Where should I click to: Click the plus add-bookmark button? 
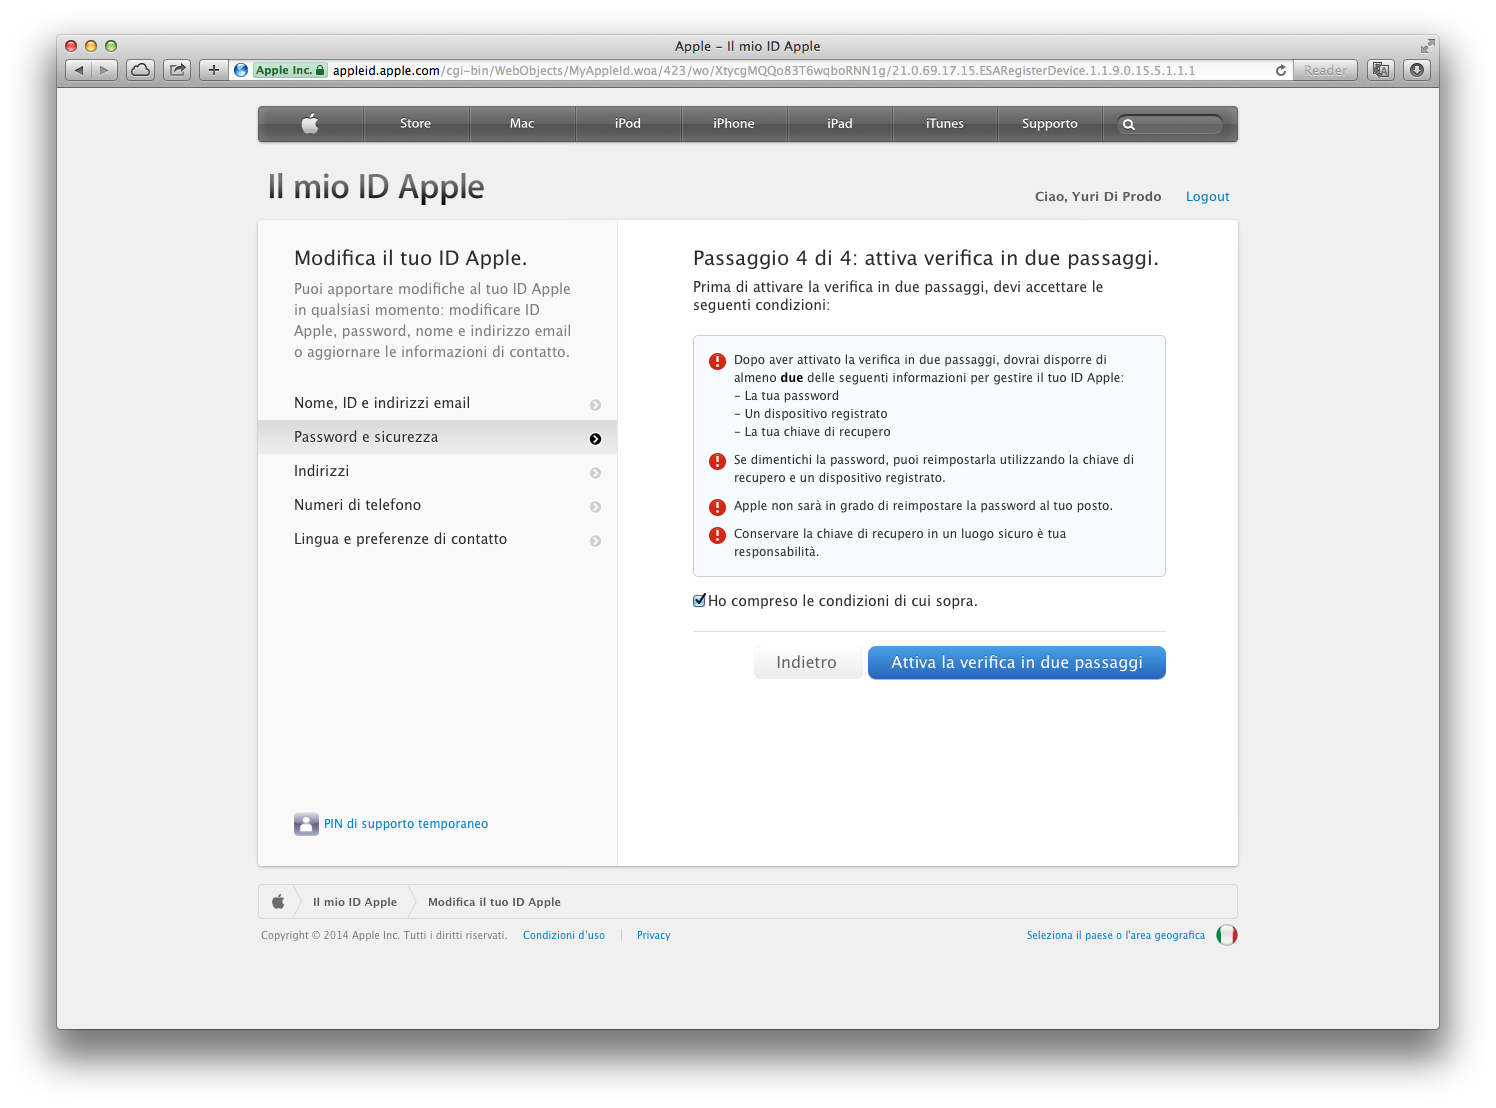click(213, 70)
